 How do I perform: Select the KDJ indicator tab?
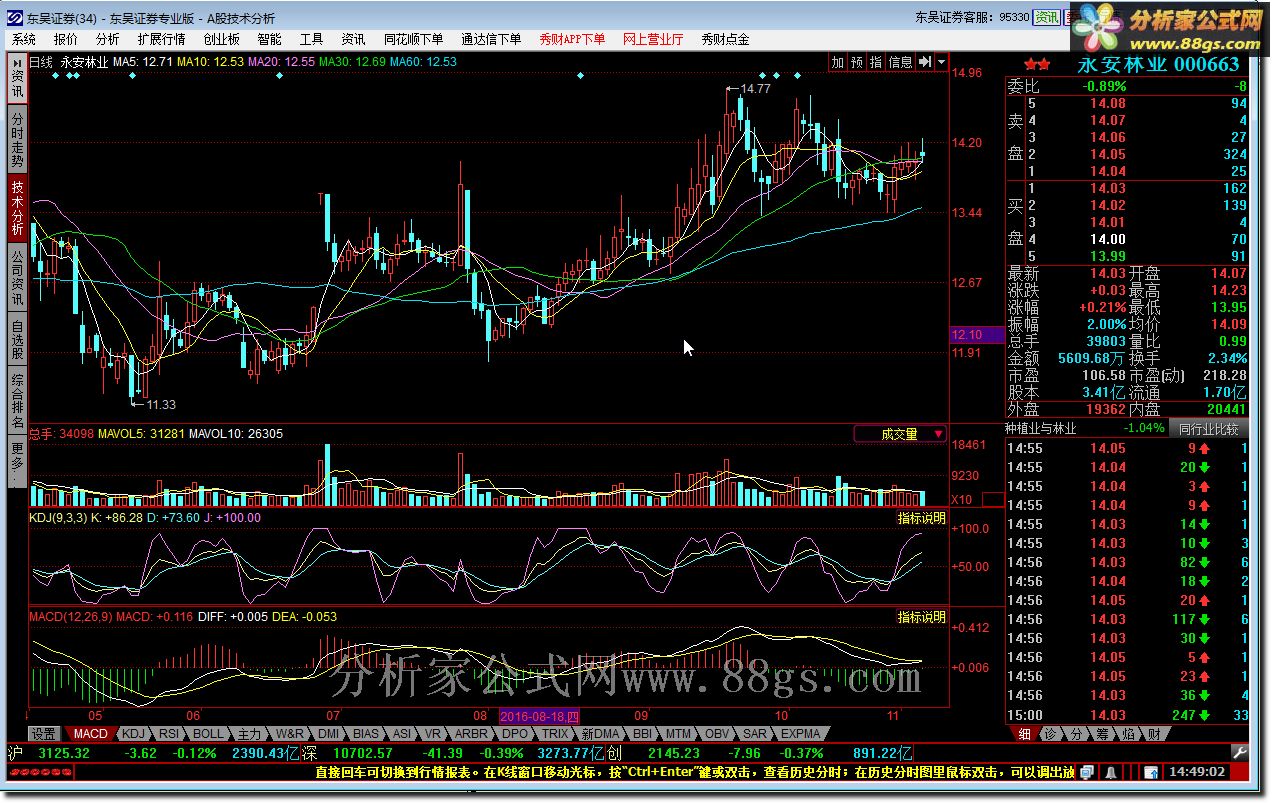132,734
